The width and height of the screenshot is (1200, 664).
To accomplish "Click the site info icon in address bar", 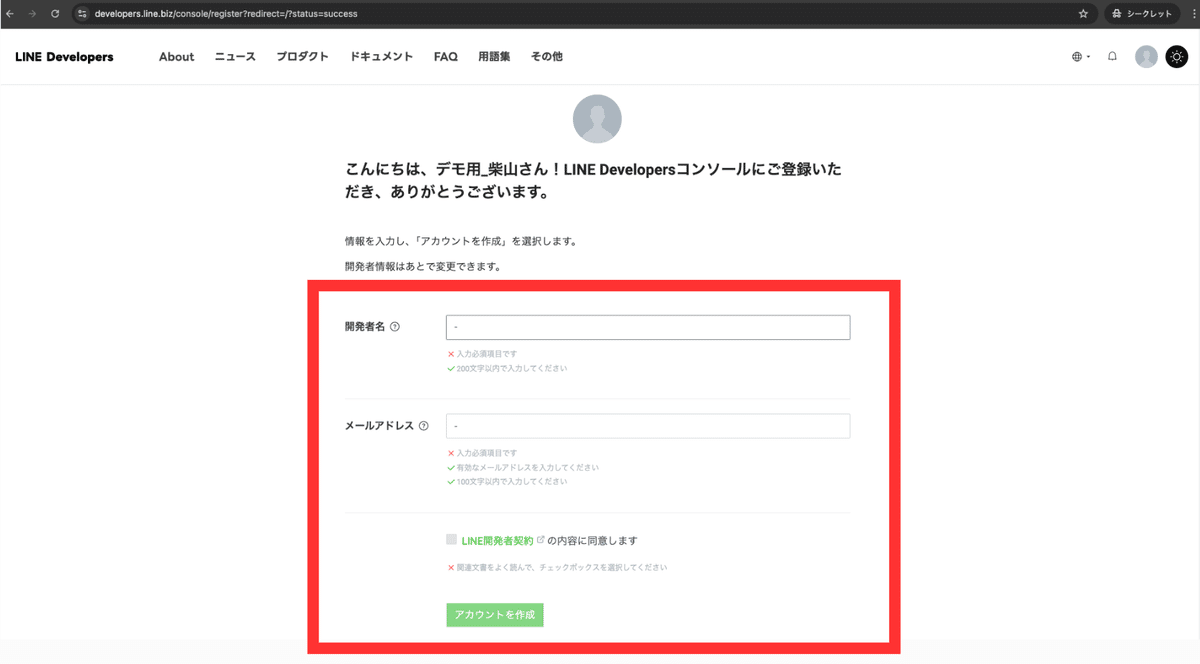I will [x=83, y=14].
